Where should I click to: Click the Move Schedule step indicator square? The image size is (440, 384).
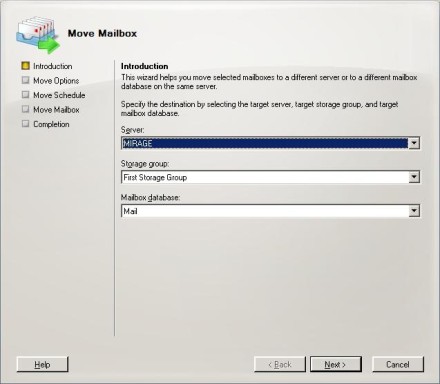click(x=25, y=95)
